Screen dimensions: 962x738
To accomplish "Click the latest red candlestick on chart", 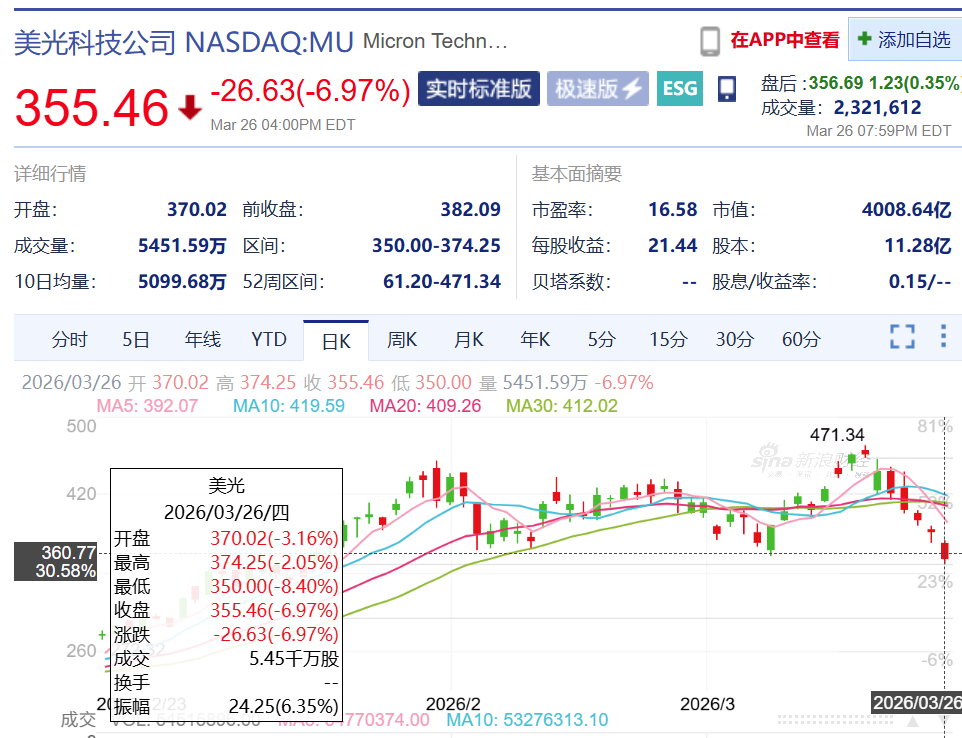I will 945,550.
